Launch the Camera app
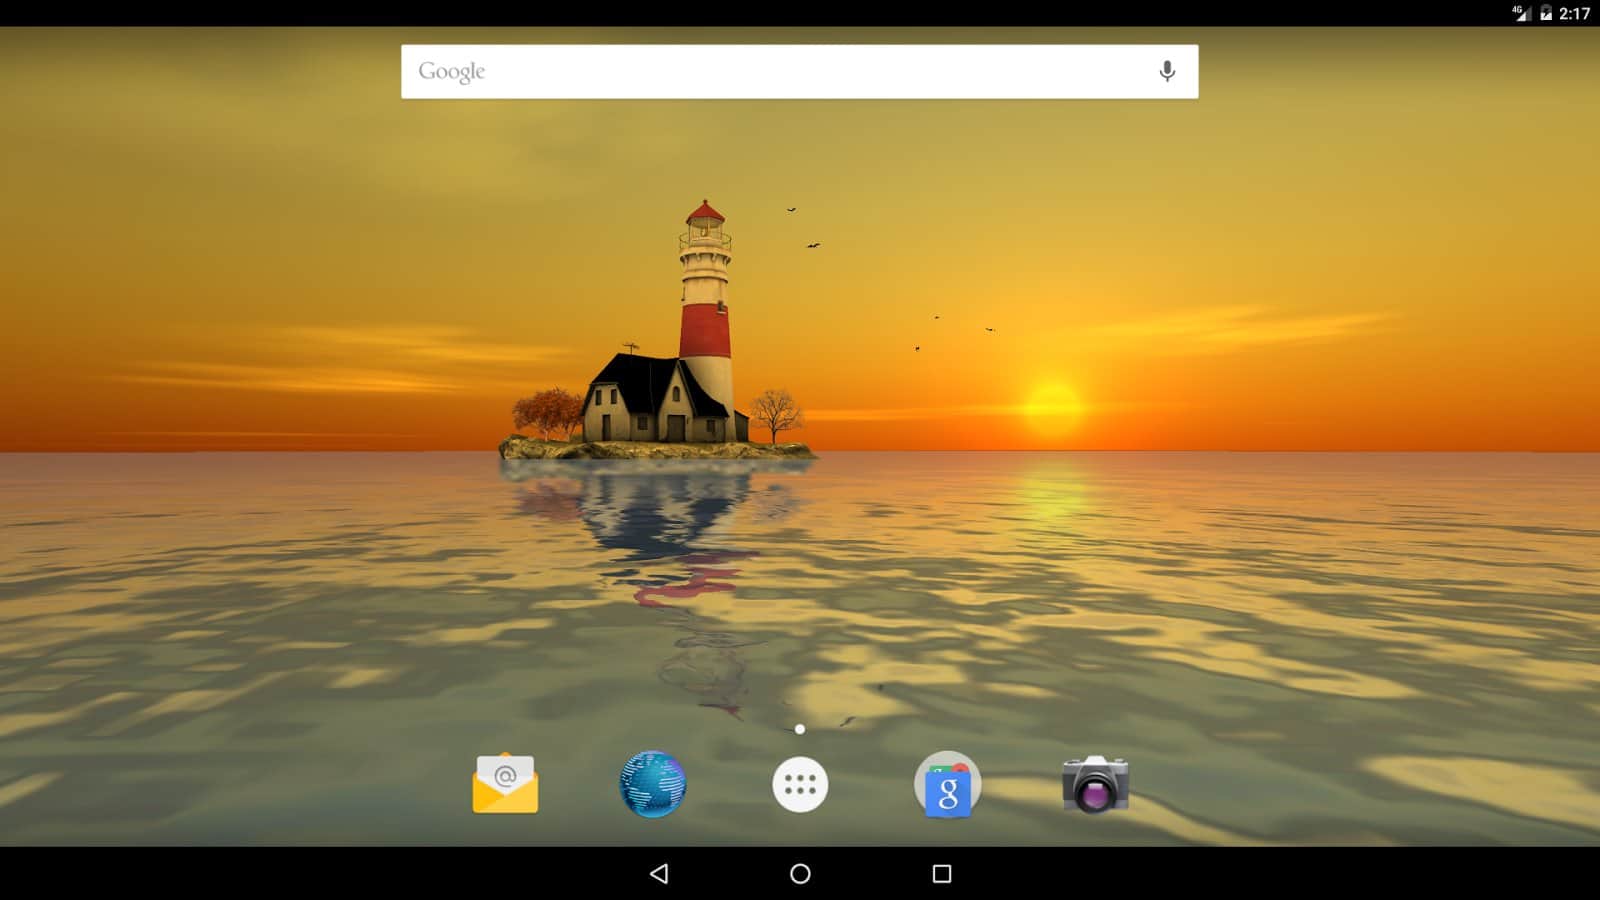The height and width of the screenshot is (900, 1600). click(x=1095, y=785)
